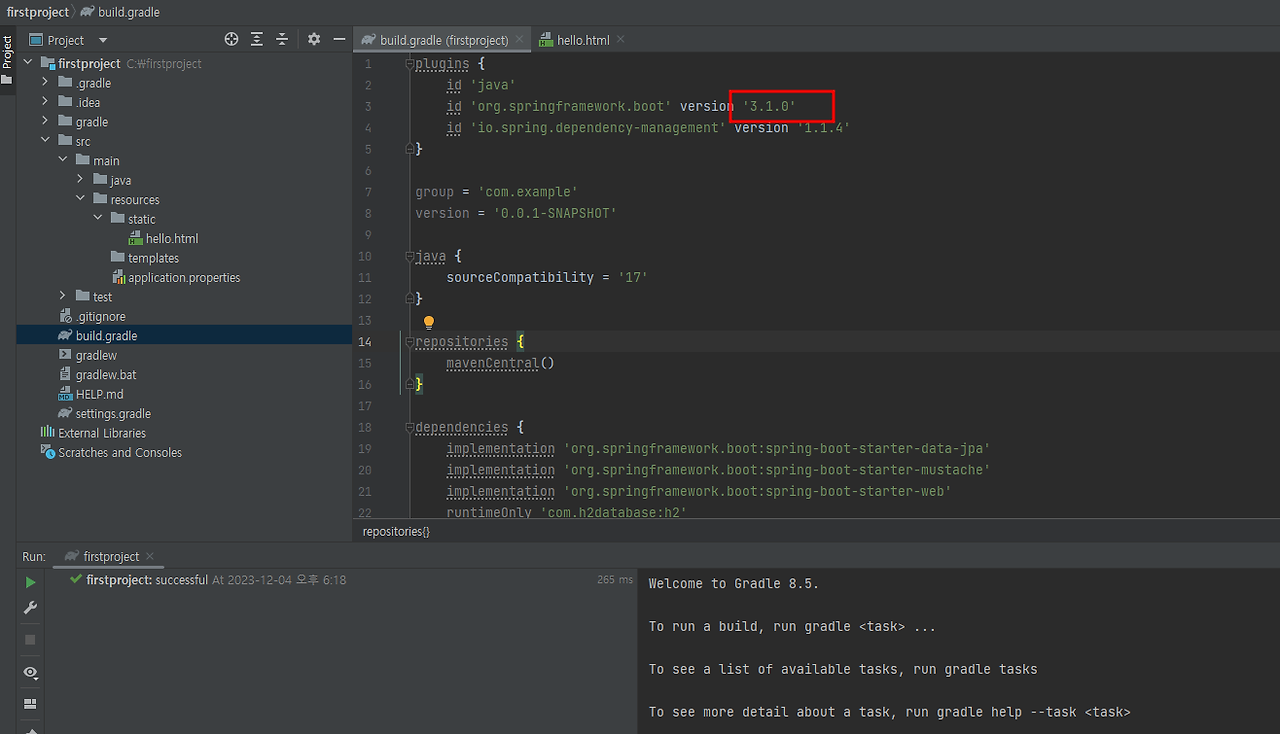1280x734 pixels.
Task: Select Scratches and Consoles in the tree
Action: pos(120,453)
